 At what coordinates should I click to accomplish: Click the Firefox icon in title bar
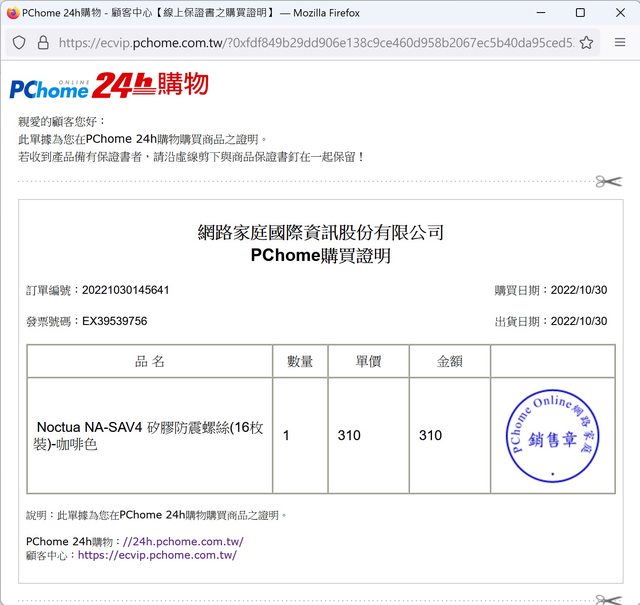12,13
